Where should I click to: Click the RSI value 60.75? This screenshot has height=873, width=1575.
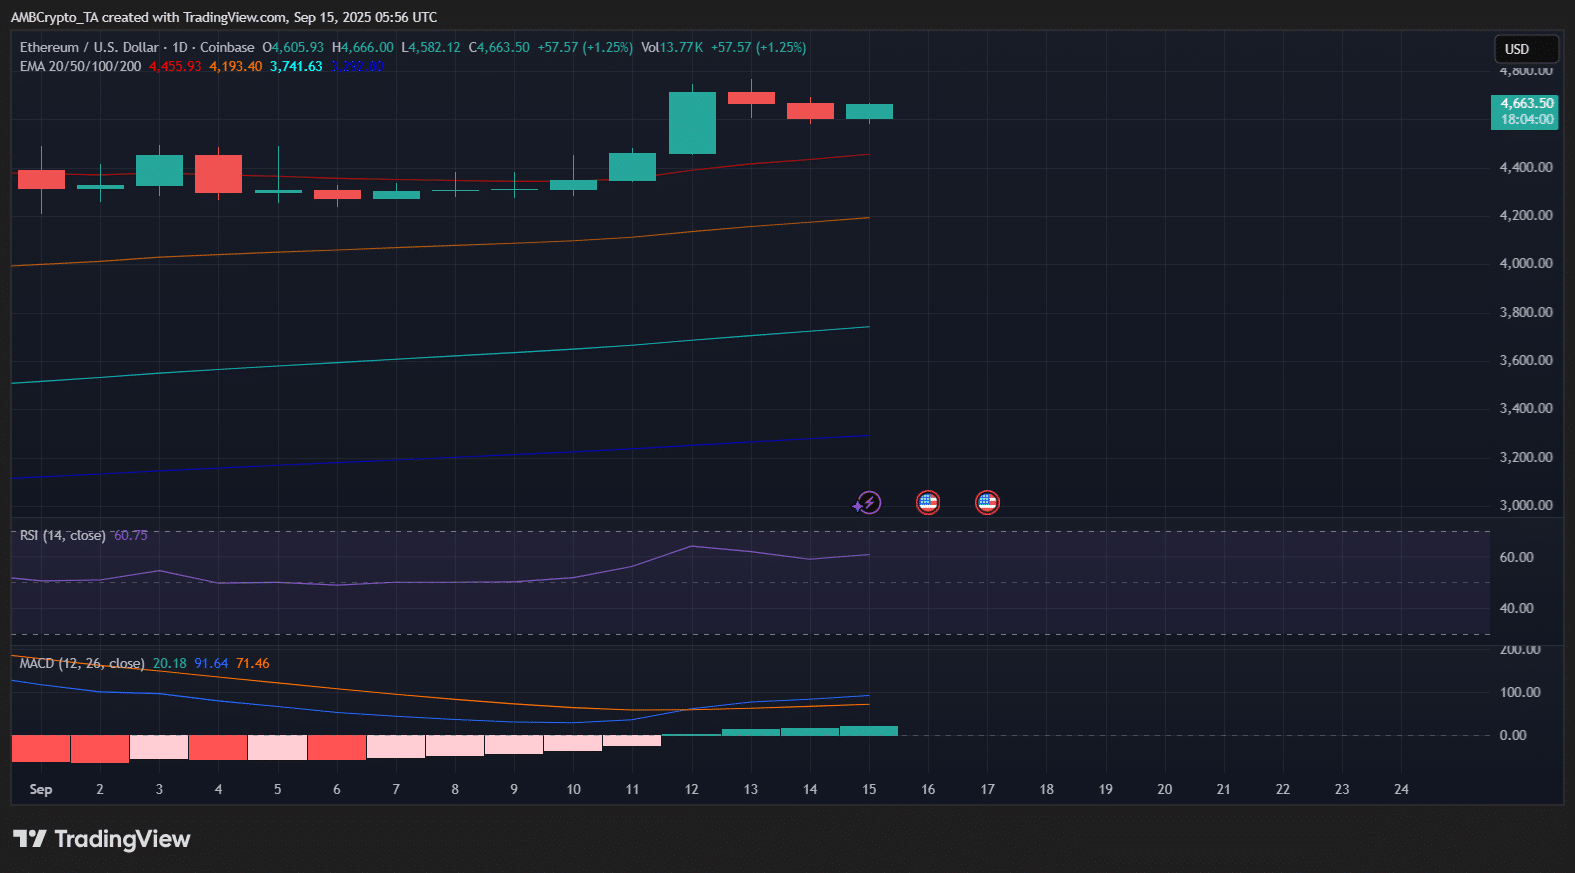coord(131,536)
